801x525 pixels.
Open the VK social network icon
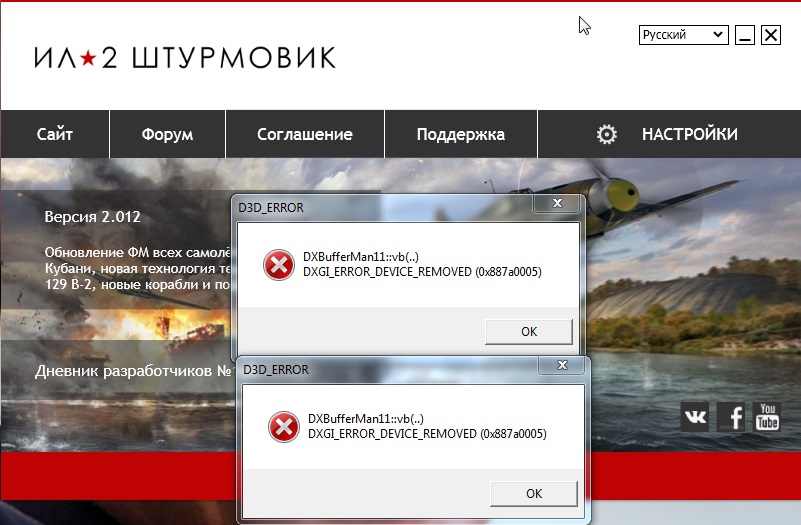(695, 417)
